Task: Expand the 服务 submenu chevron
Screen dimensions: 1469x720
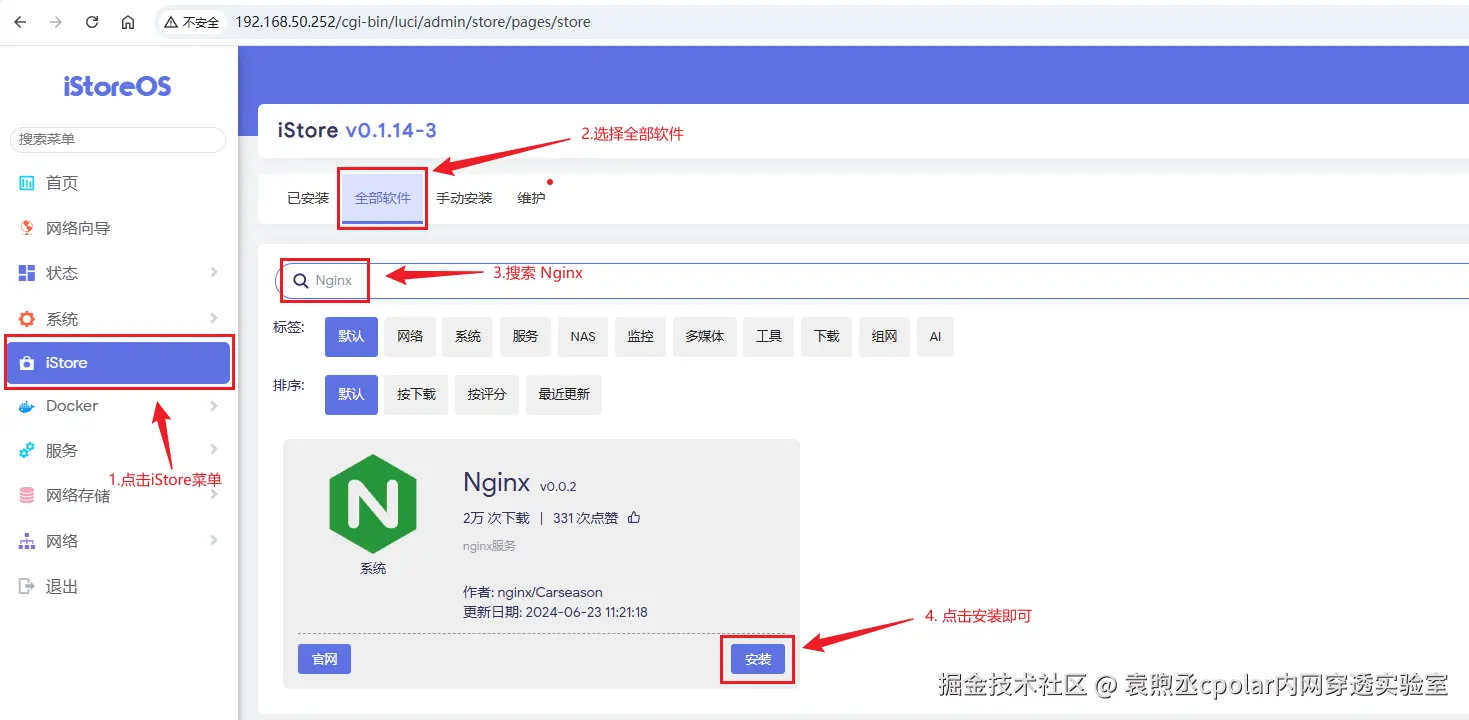Action: point(214,451)
